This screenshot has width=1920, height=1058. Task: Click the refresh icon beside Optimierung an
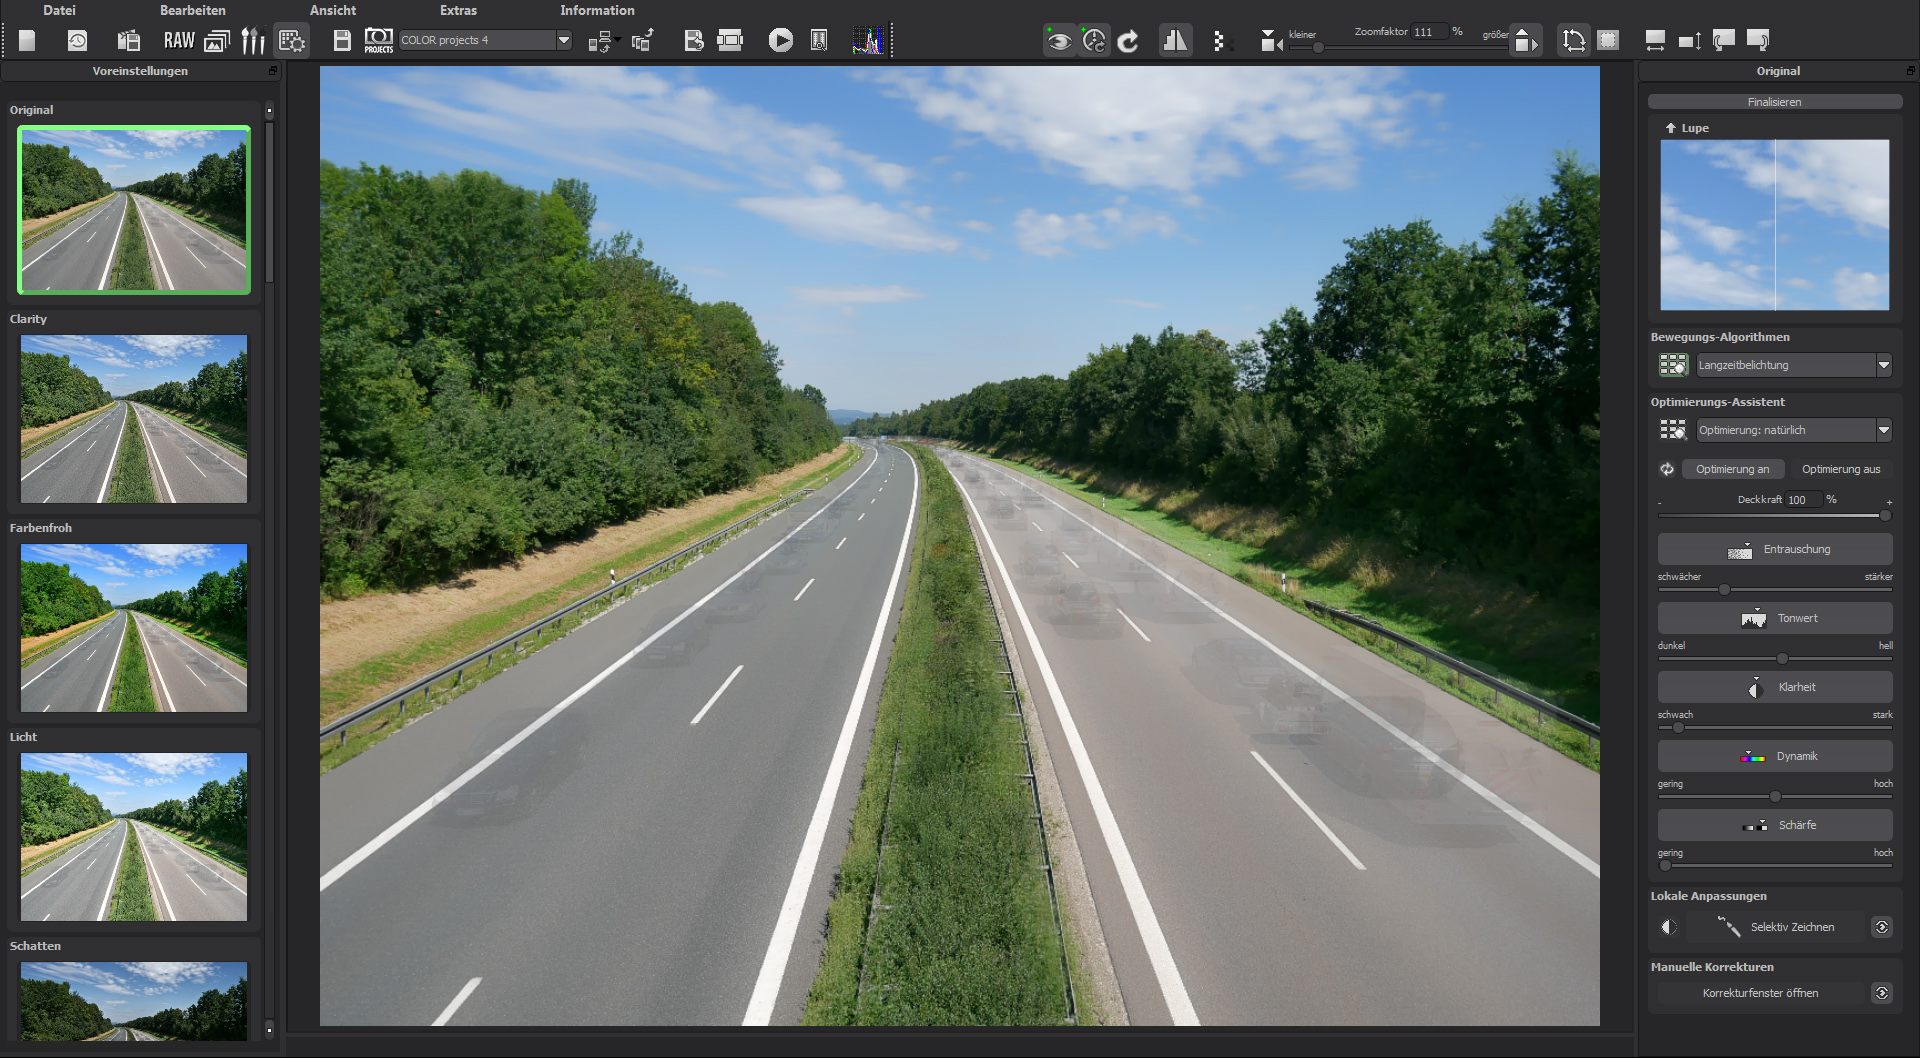coord(1667,469)
